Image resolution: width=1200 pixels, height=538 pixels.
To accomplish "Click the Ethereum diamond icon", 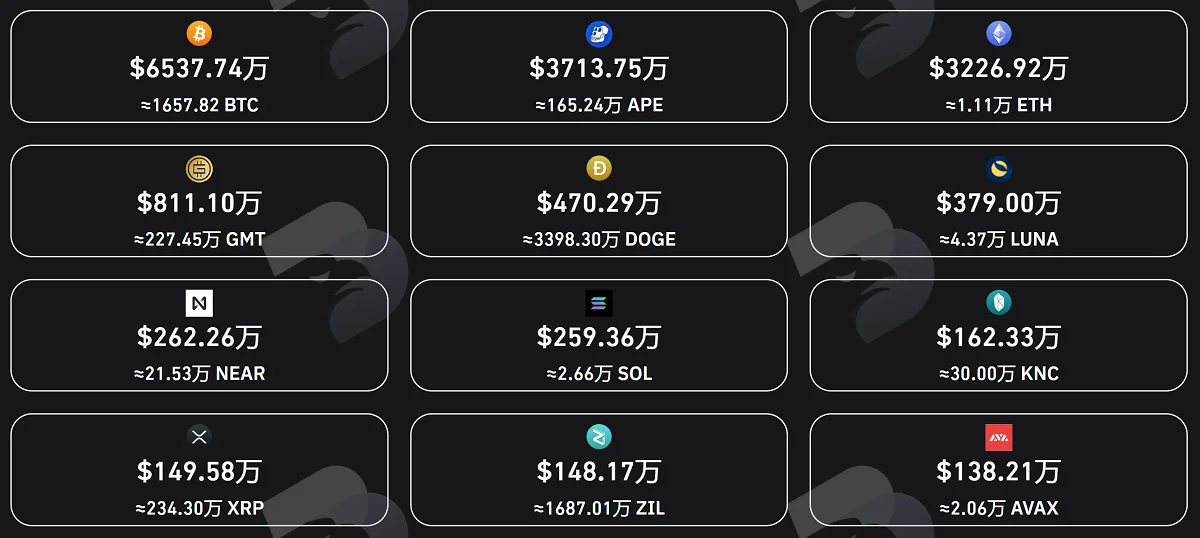I will tap(999, 34).
